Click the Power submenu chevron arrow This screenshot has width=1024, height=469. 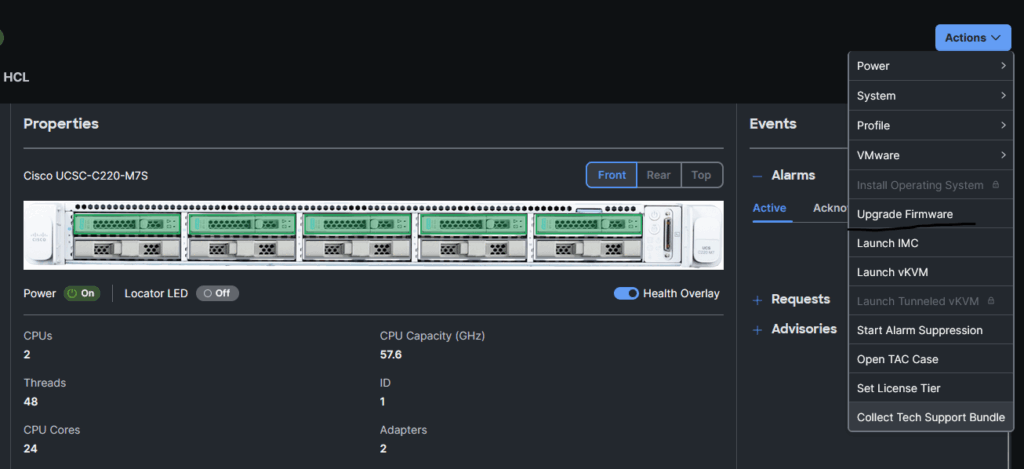click(1003, 66)
